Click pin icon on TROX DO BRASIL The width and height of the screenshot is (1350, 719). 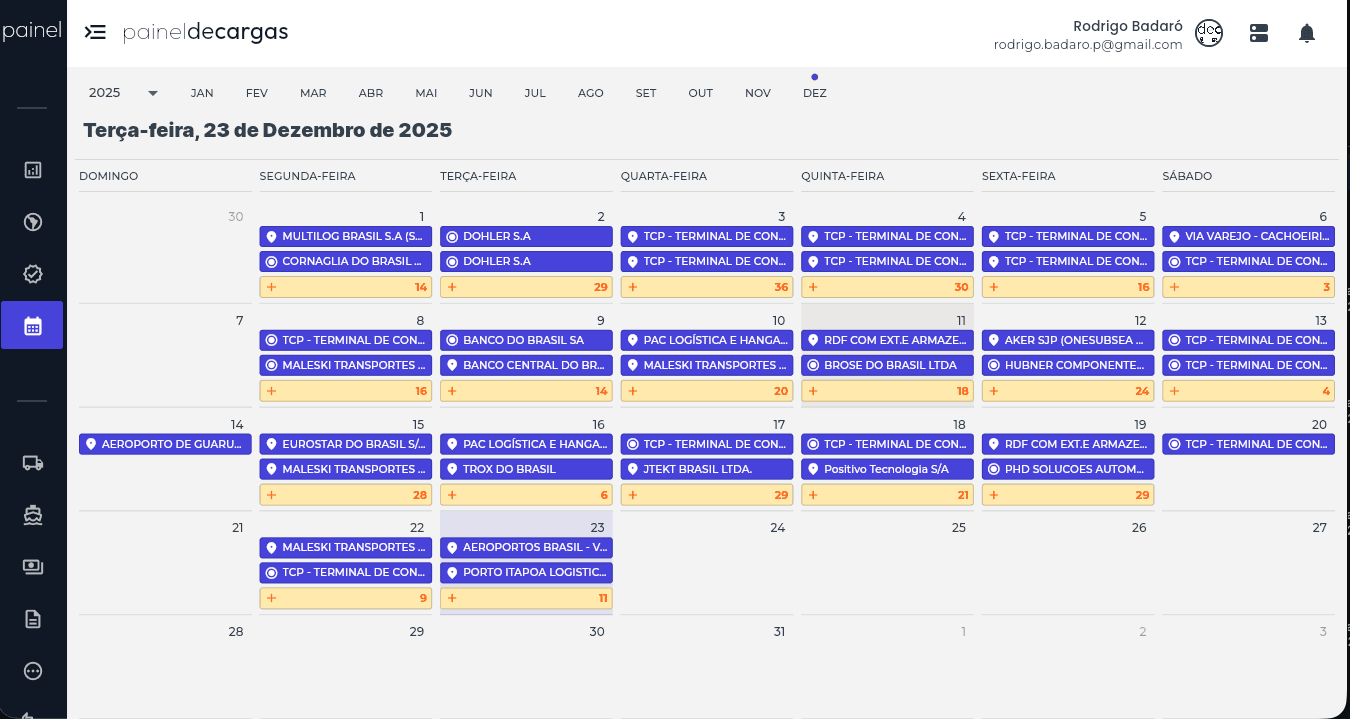pos(452,469)
